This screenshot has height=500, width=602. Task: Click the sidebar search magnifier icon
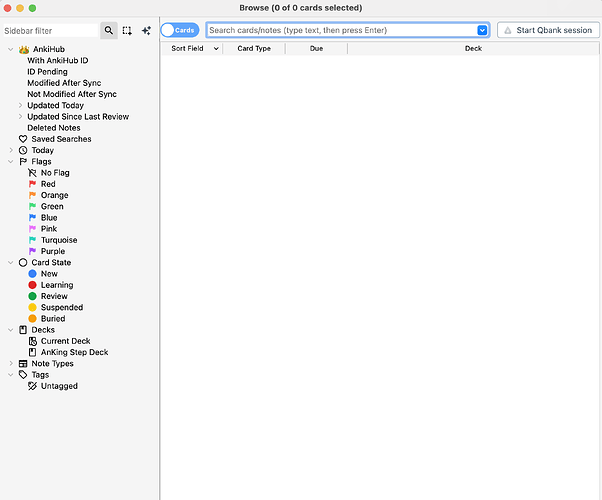(109, 30)
